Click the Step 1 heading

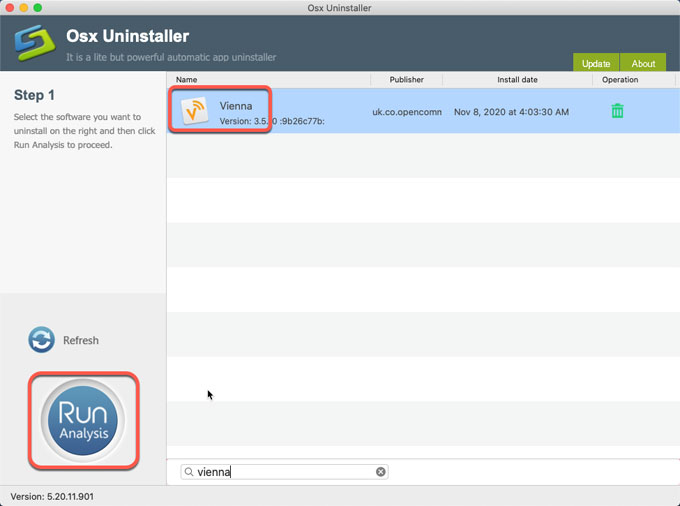[x=34, y=95]
